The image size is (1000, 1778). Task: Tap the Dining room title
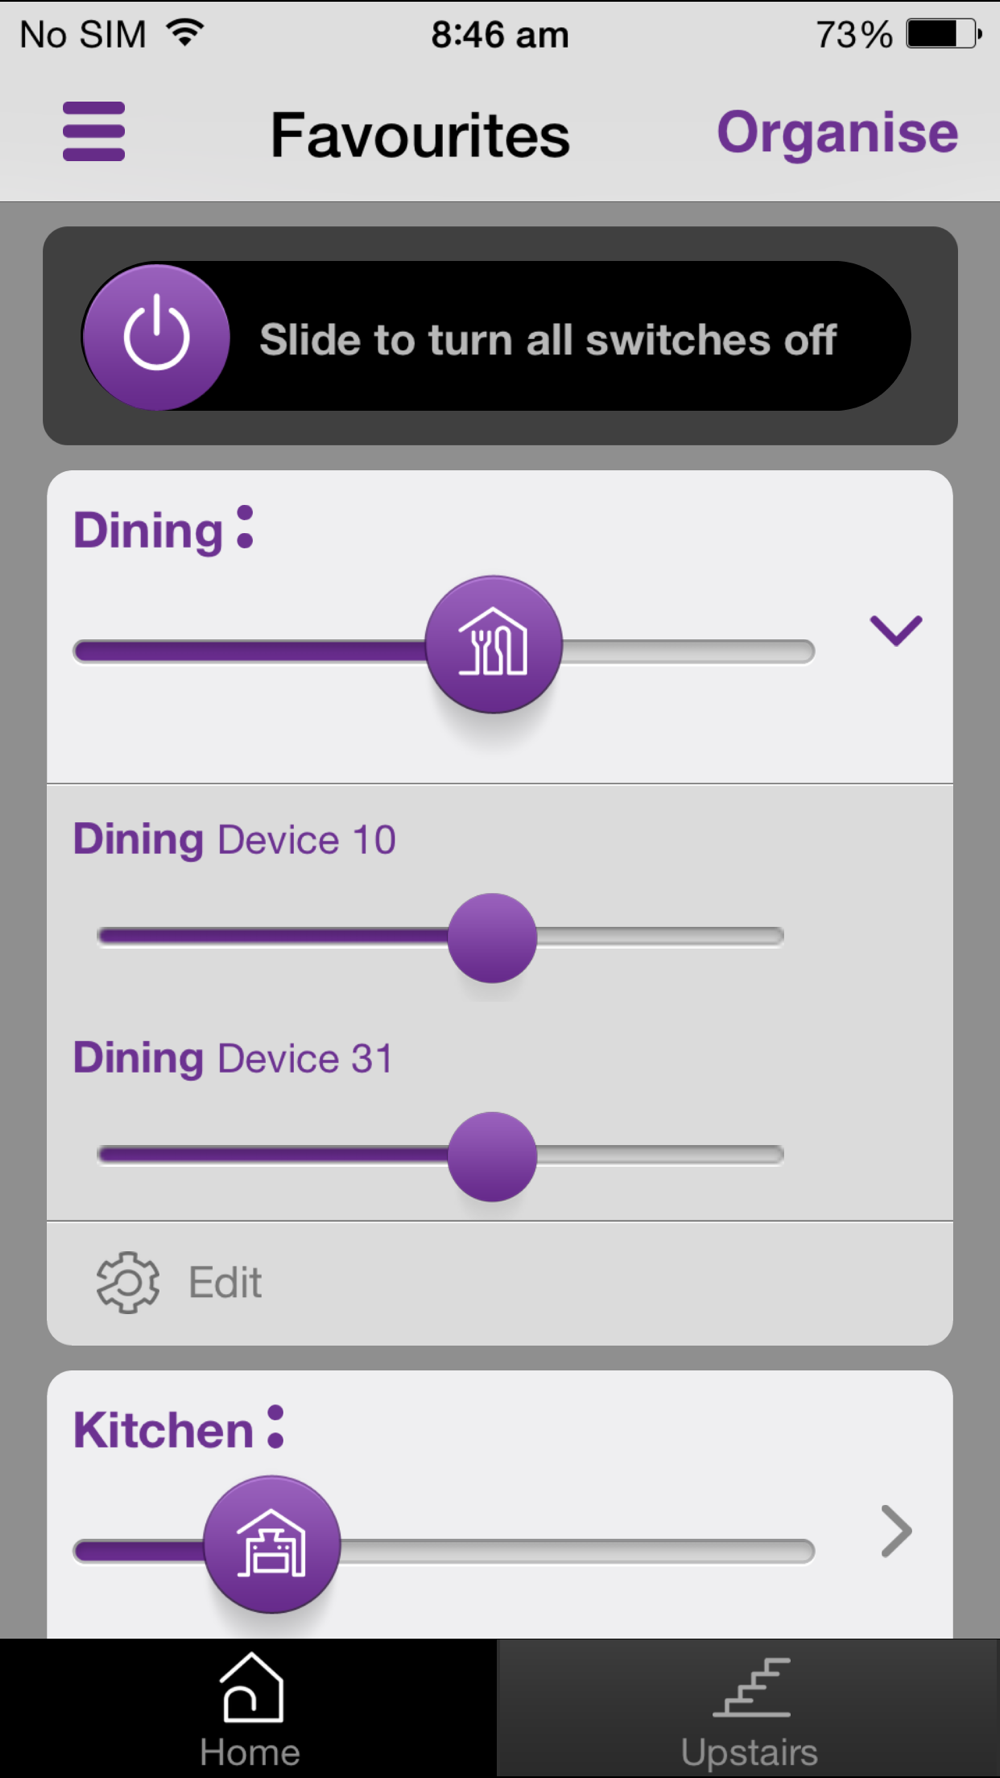[x=148, y=530]
